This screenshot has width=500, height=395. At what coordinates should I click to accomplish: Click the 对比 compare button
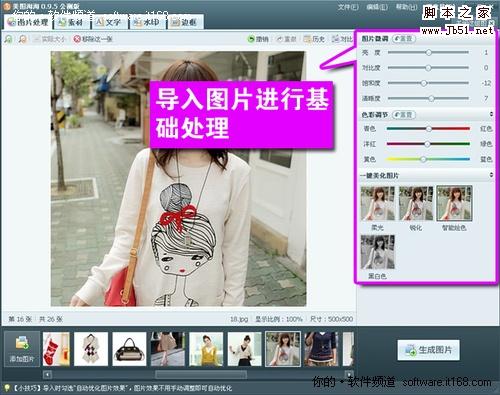pyautogui.click(x=342, y=39)
